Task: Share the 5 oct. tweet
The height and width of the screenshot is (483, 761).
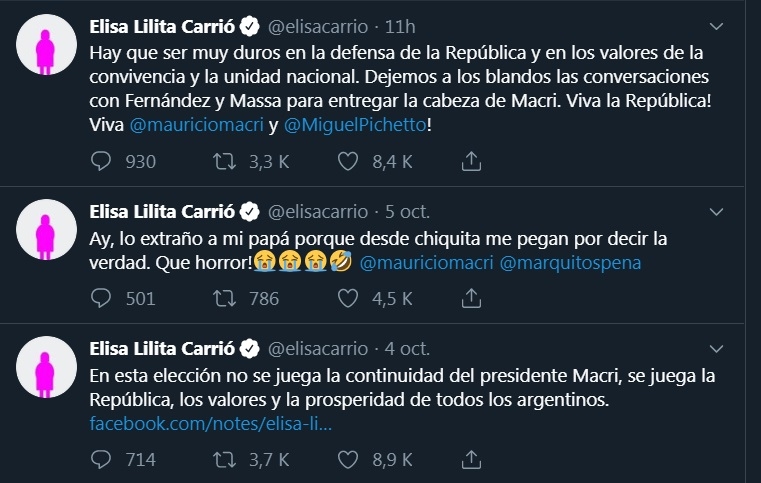Action: [471, 298]
